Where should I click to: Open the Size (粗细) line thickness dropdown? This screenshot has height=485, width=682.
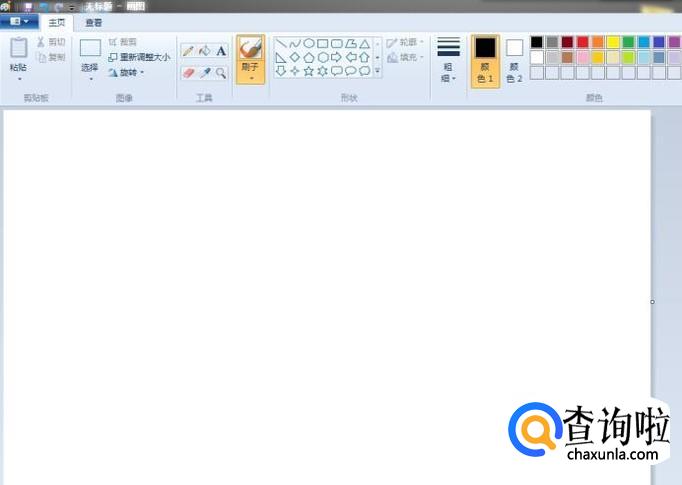448,59
